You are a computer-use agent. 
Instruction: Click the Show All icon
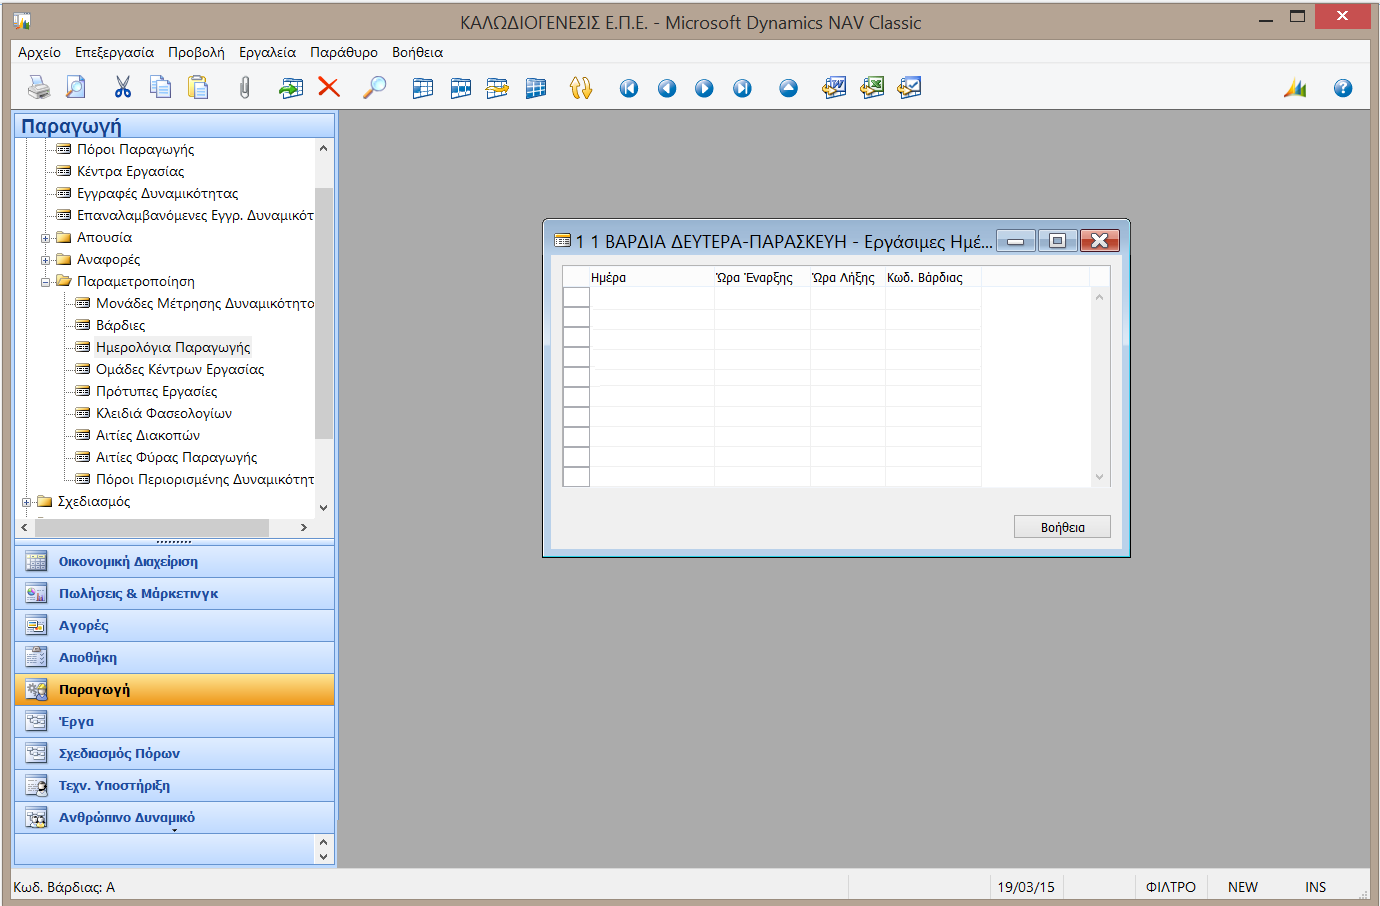[536, 88]
